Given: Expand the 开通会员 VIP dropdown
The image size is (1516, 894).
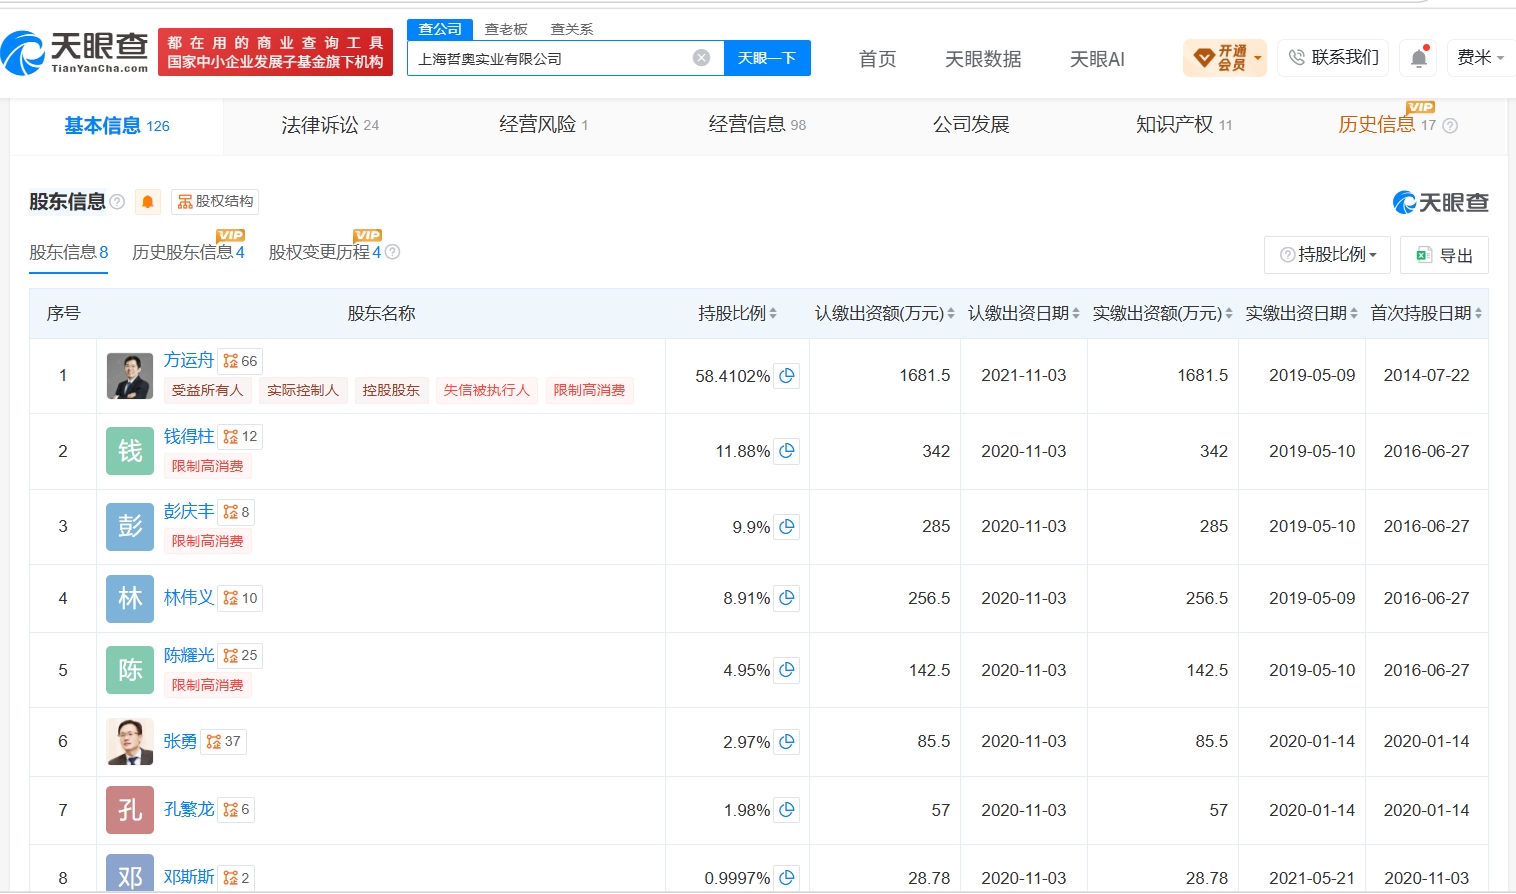Looking at the screenshot, I should point(1225,58).
